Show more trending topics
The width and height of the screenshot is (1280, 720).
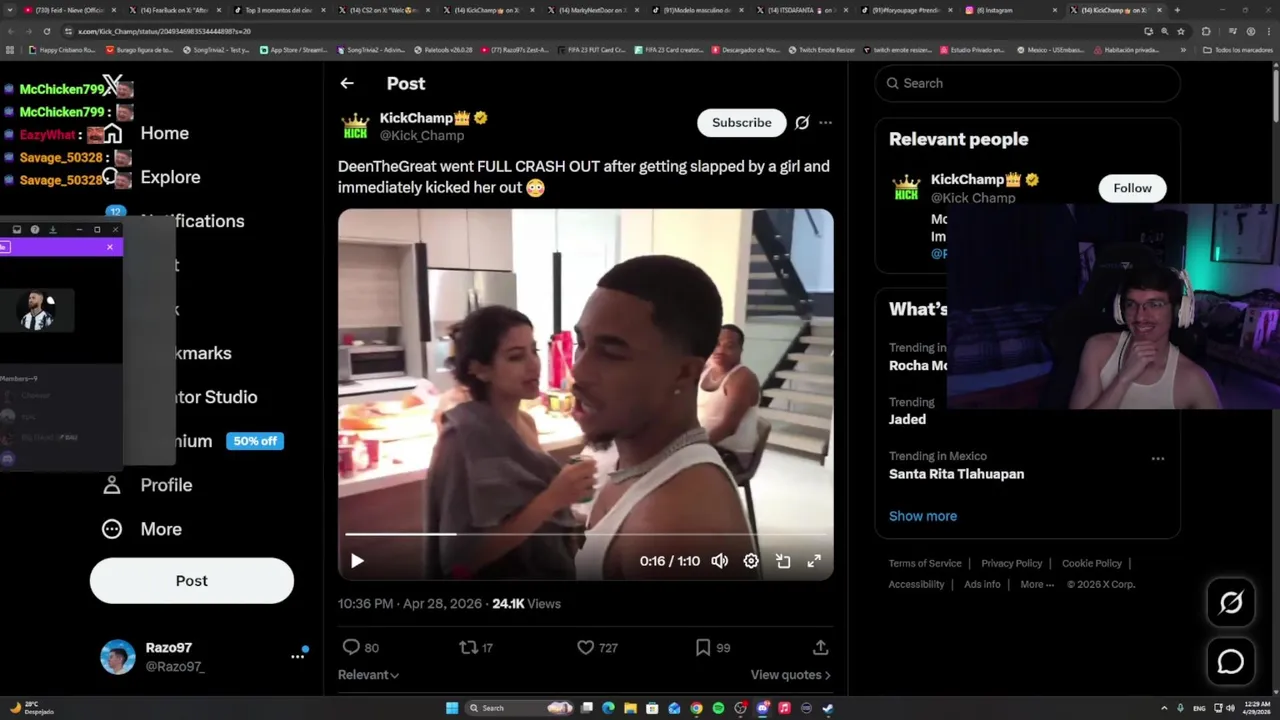(923, 516)
